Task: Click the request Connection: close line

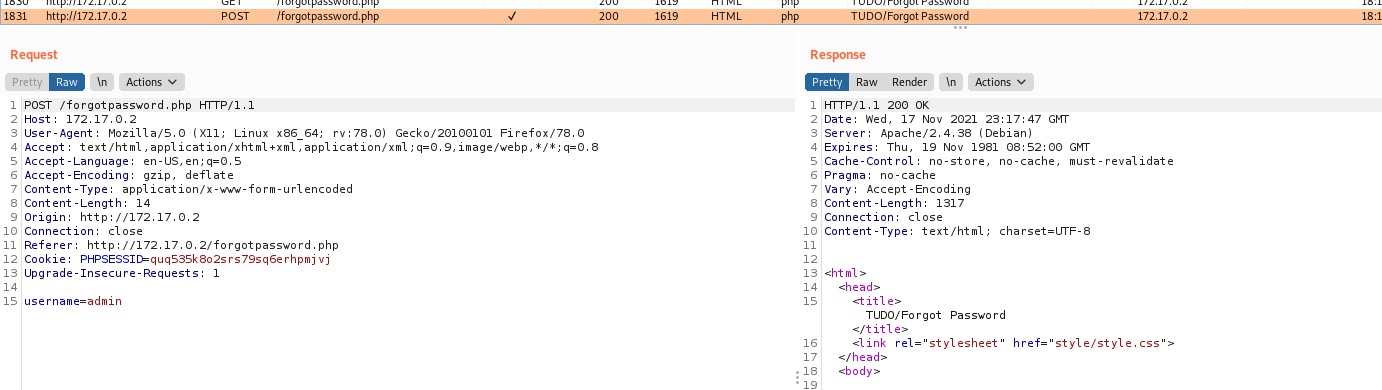Action: pyautogui.click(x=83, y=231)
